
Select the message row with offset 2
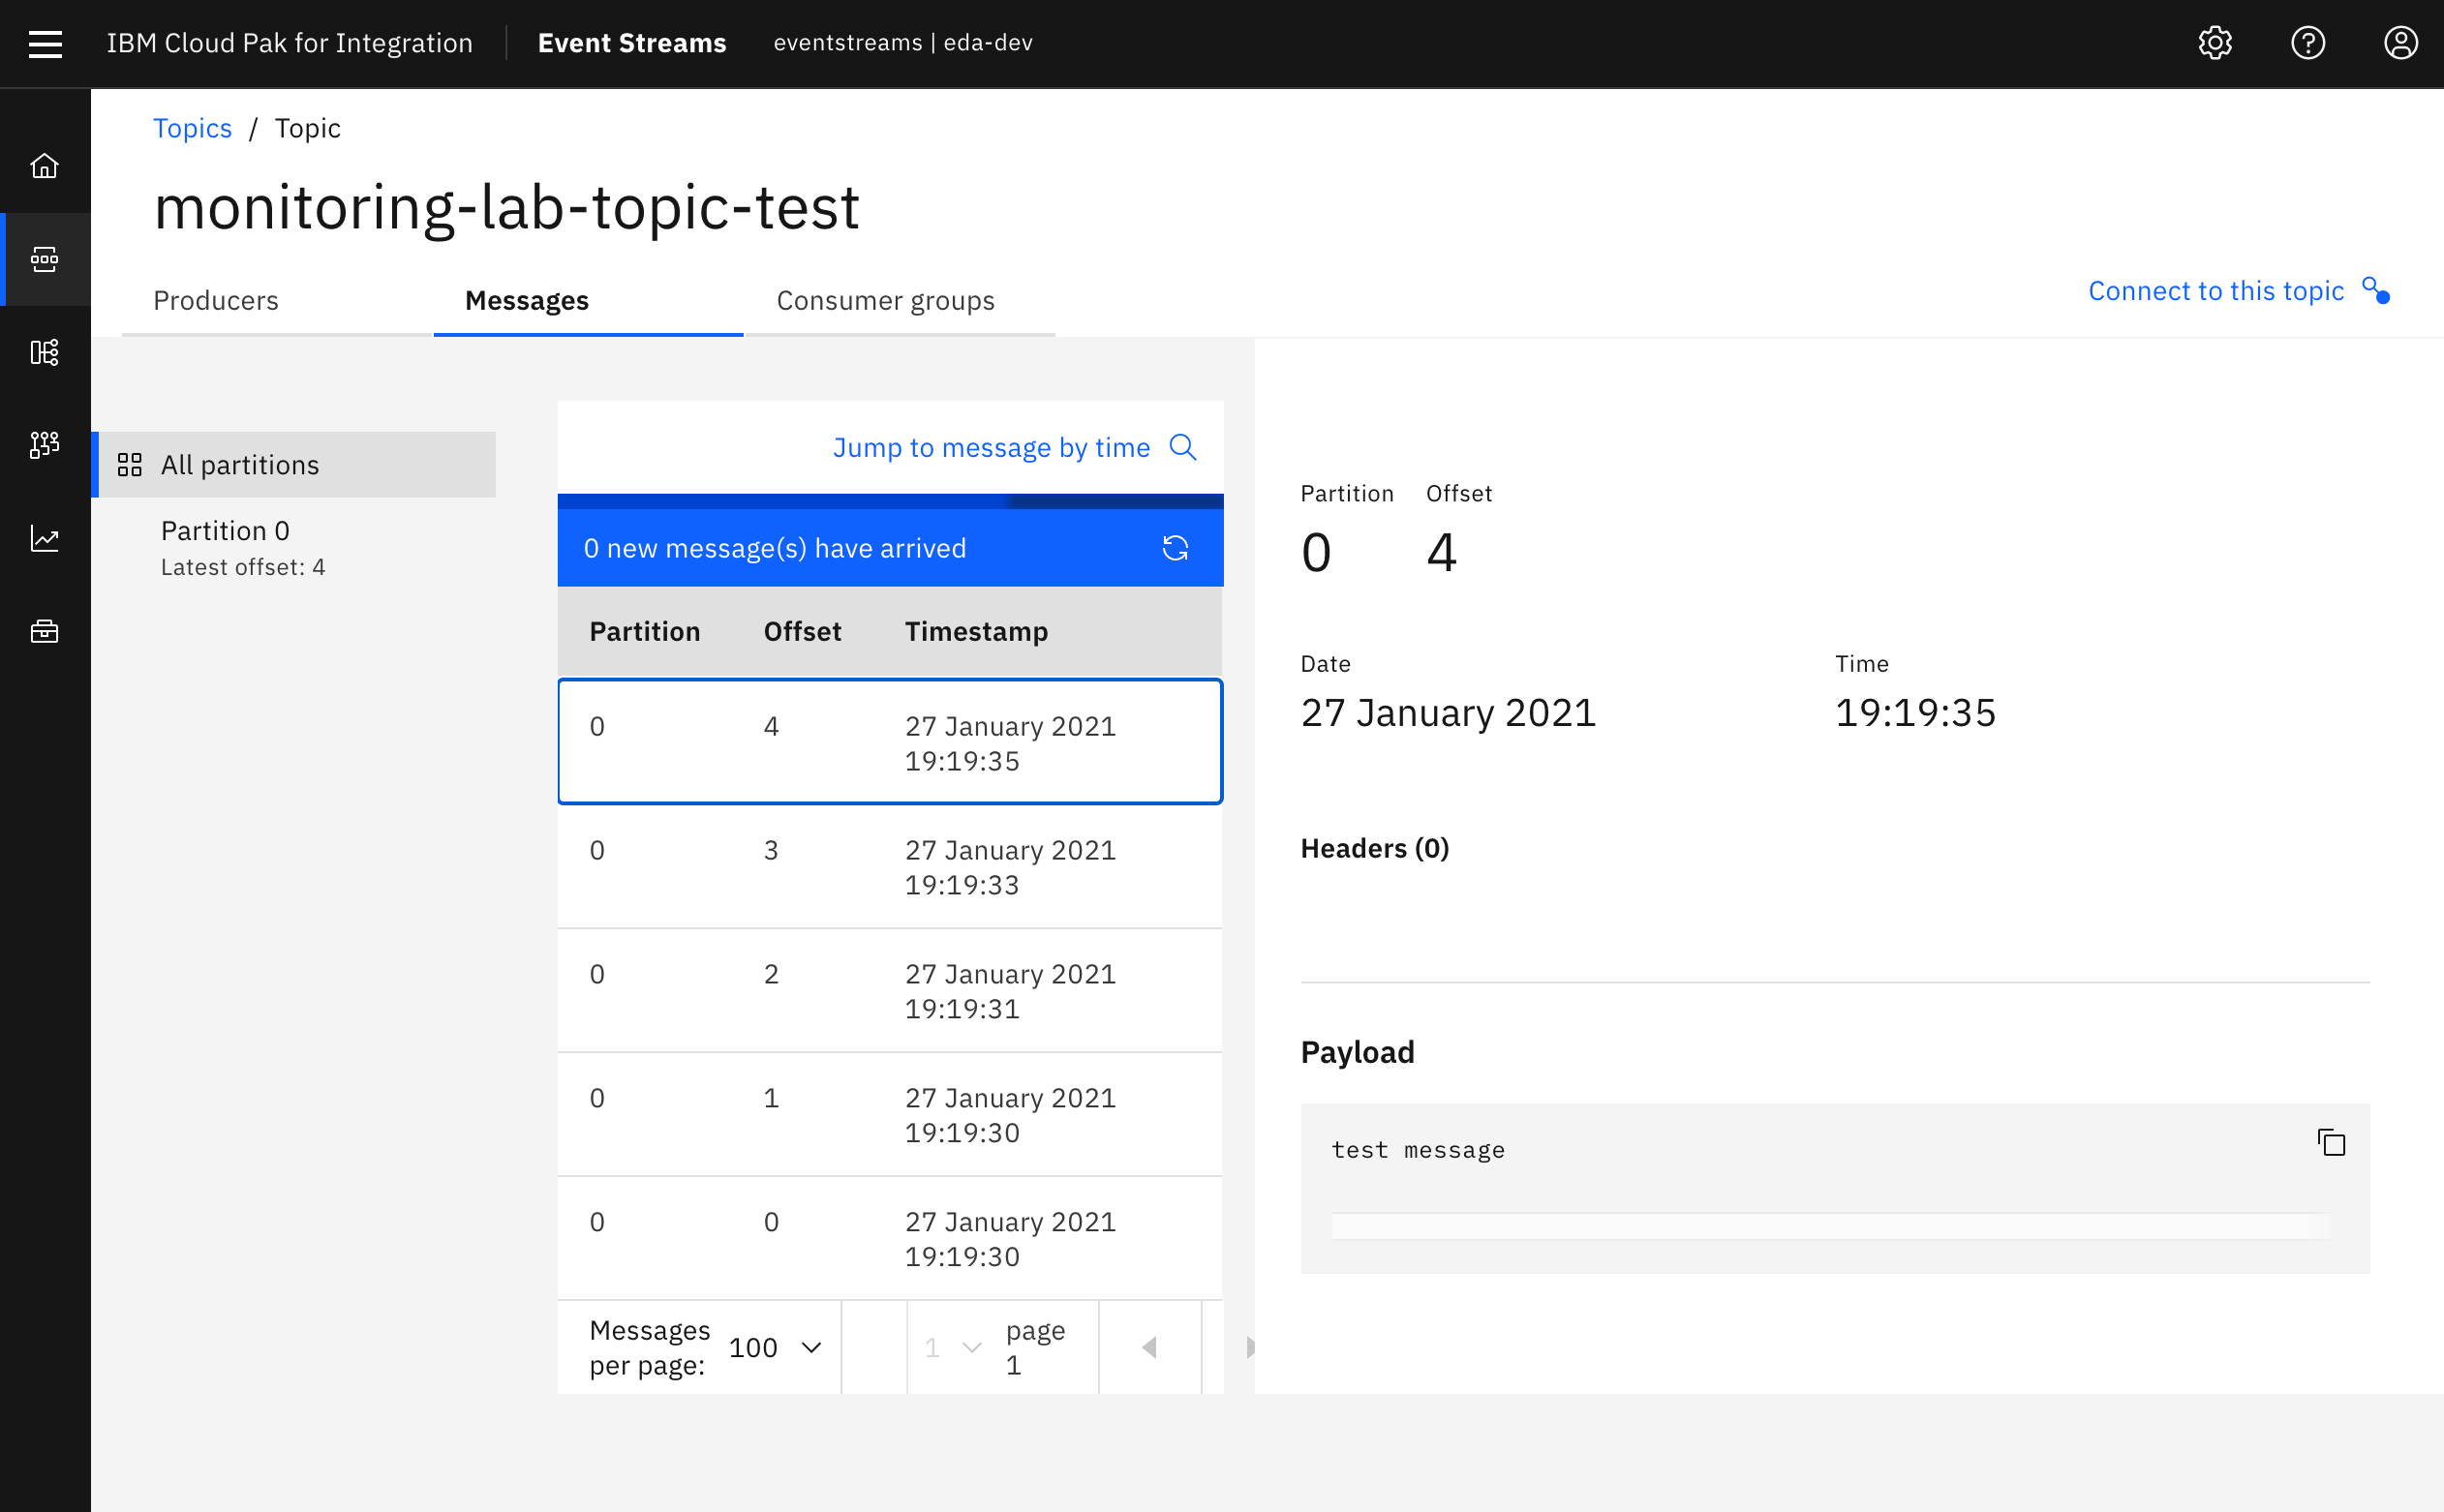(890, 990)
